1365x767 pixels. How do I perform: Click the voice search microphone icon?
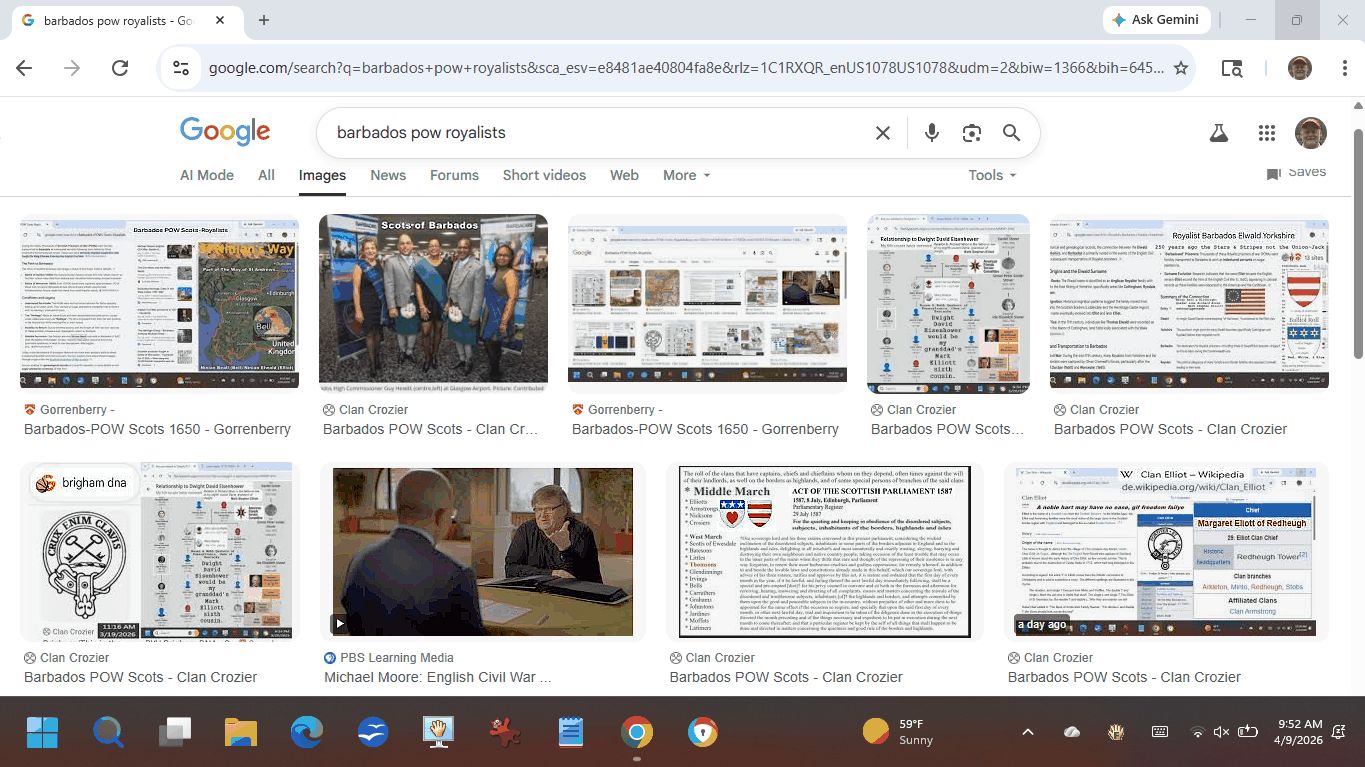coord(932,133)
